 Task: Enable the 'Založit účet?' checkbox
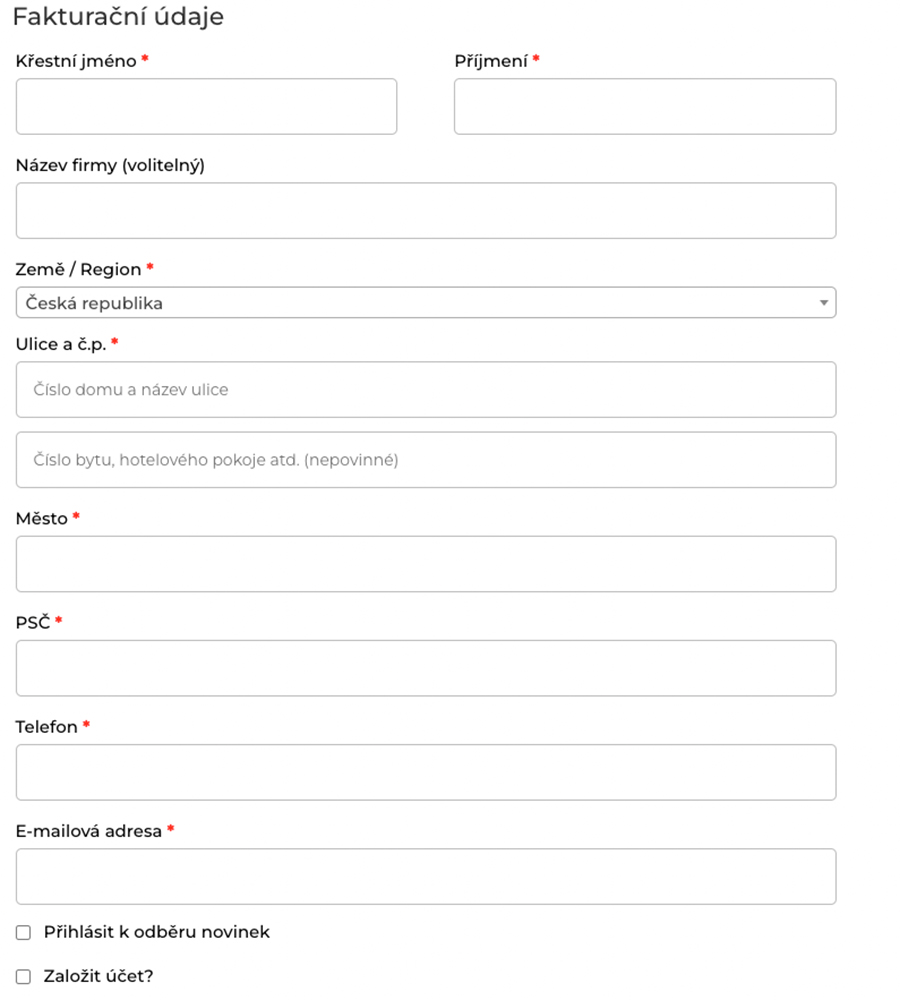coord(23,976)
